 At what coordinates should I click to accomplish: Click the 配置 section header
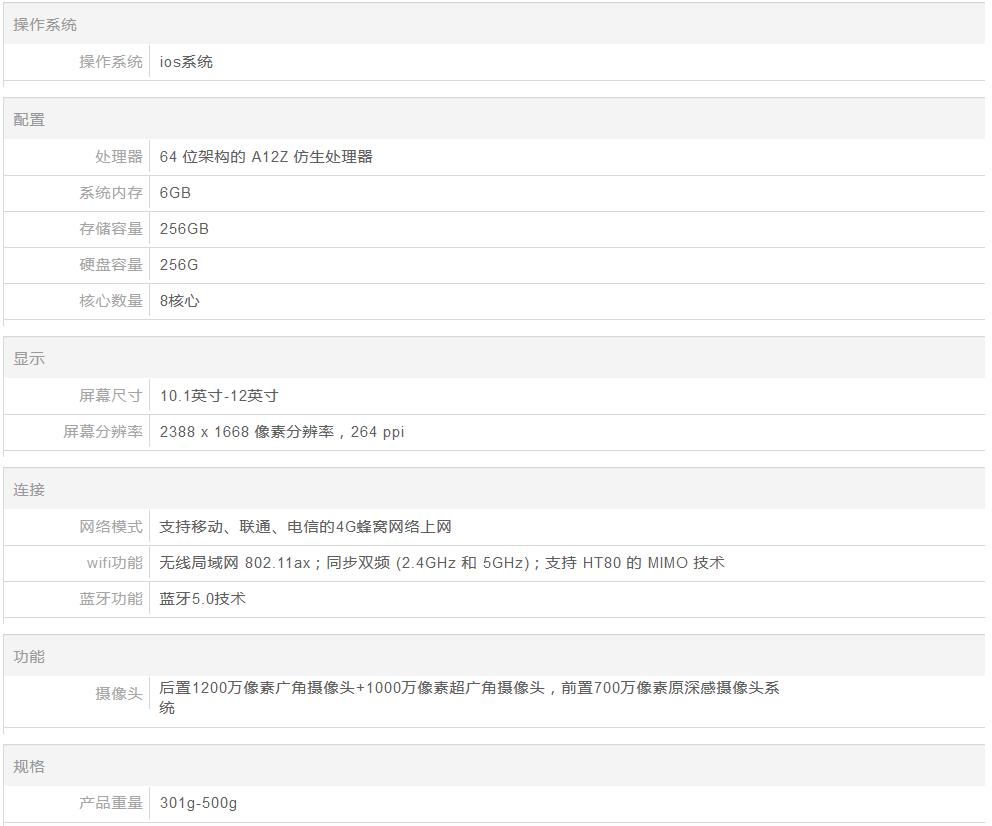tap(29, 120)
